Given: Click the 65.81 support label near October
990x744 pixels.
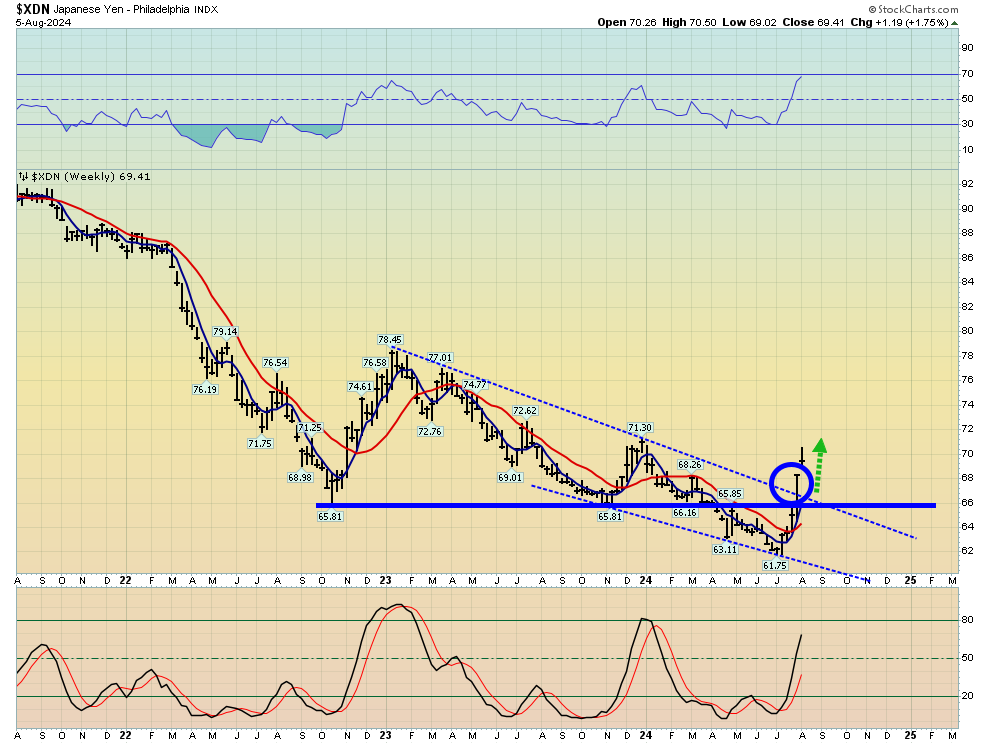Looking at the screenshot, I should pos(330,516).
